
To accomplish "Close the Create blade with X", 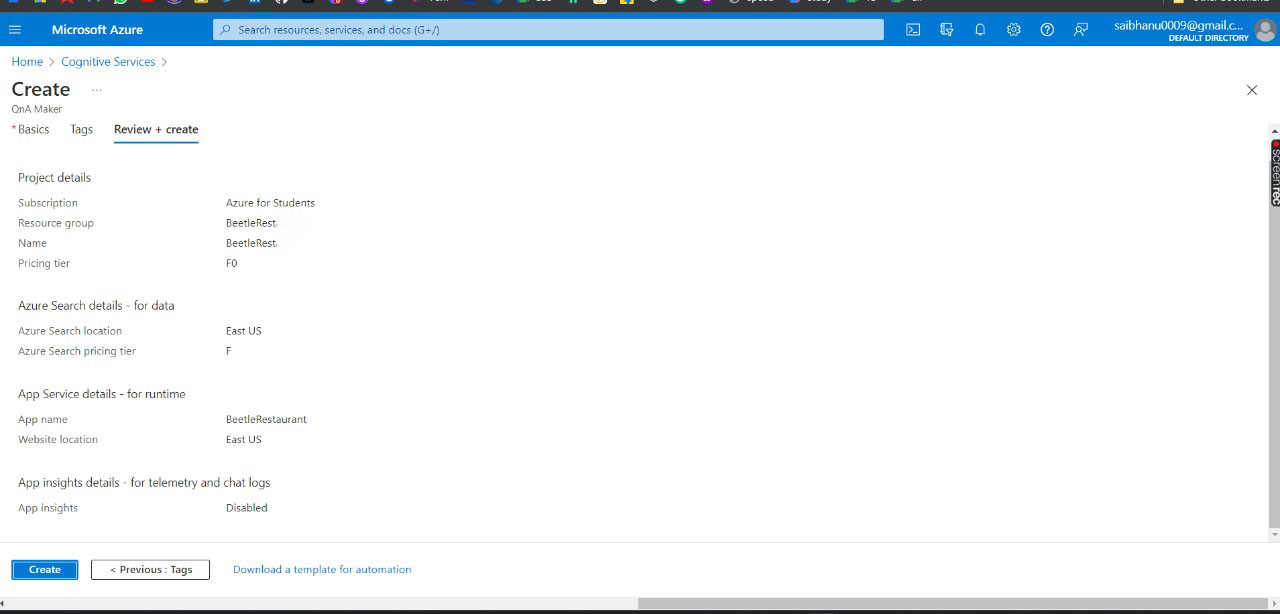I will [x=1252, y=90].
